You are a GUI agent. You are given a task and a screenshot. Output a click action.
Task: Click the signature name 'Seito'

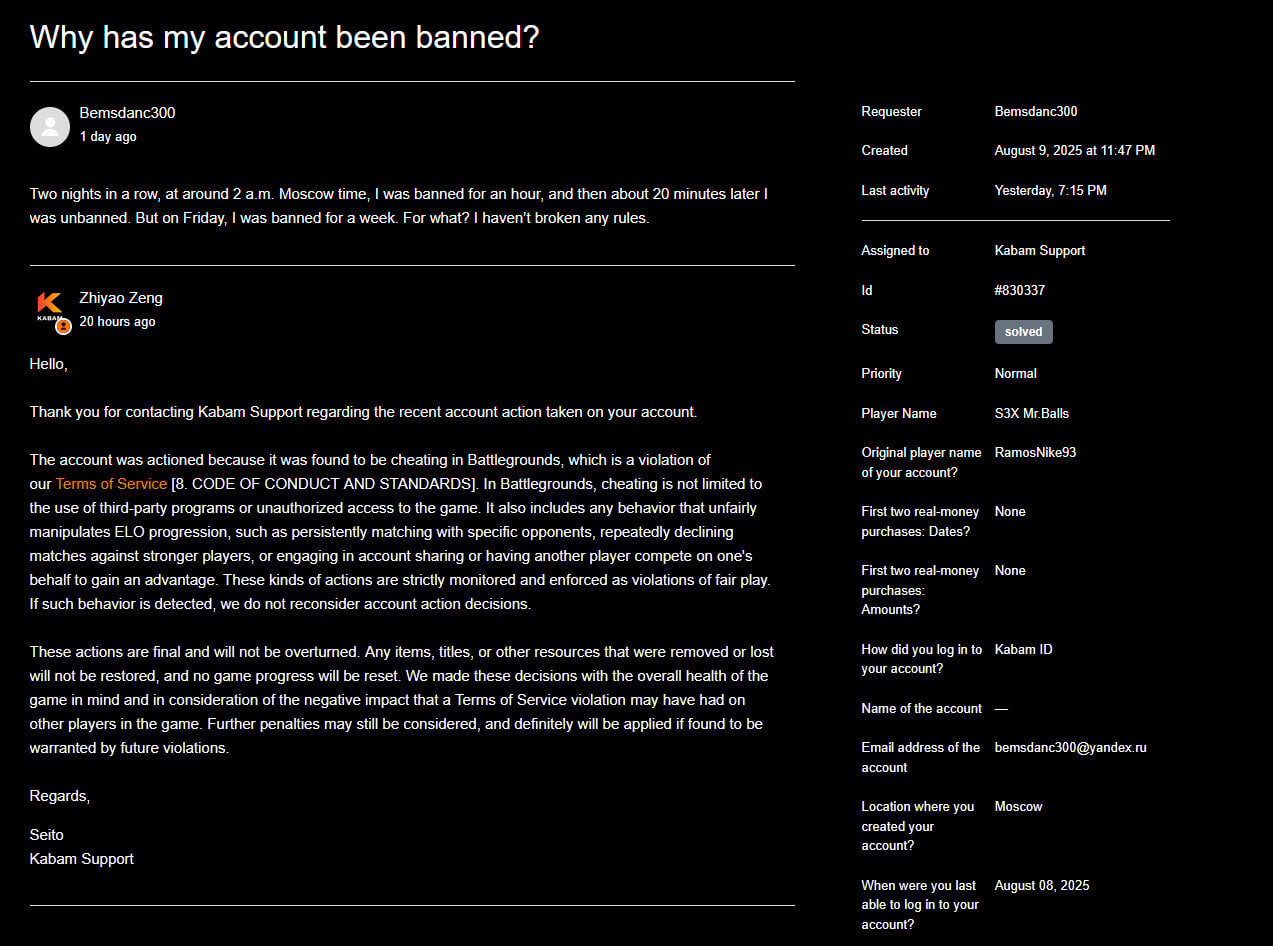pos(47,835)
